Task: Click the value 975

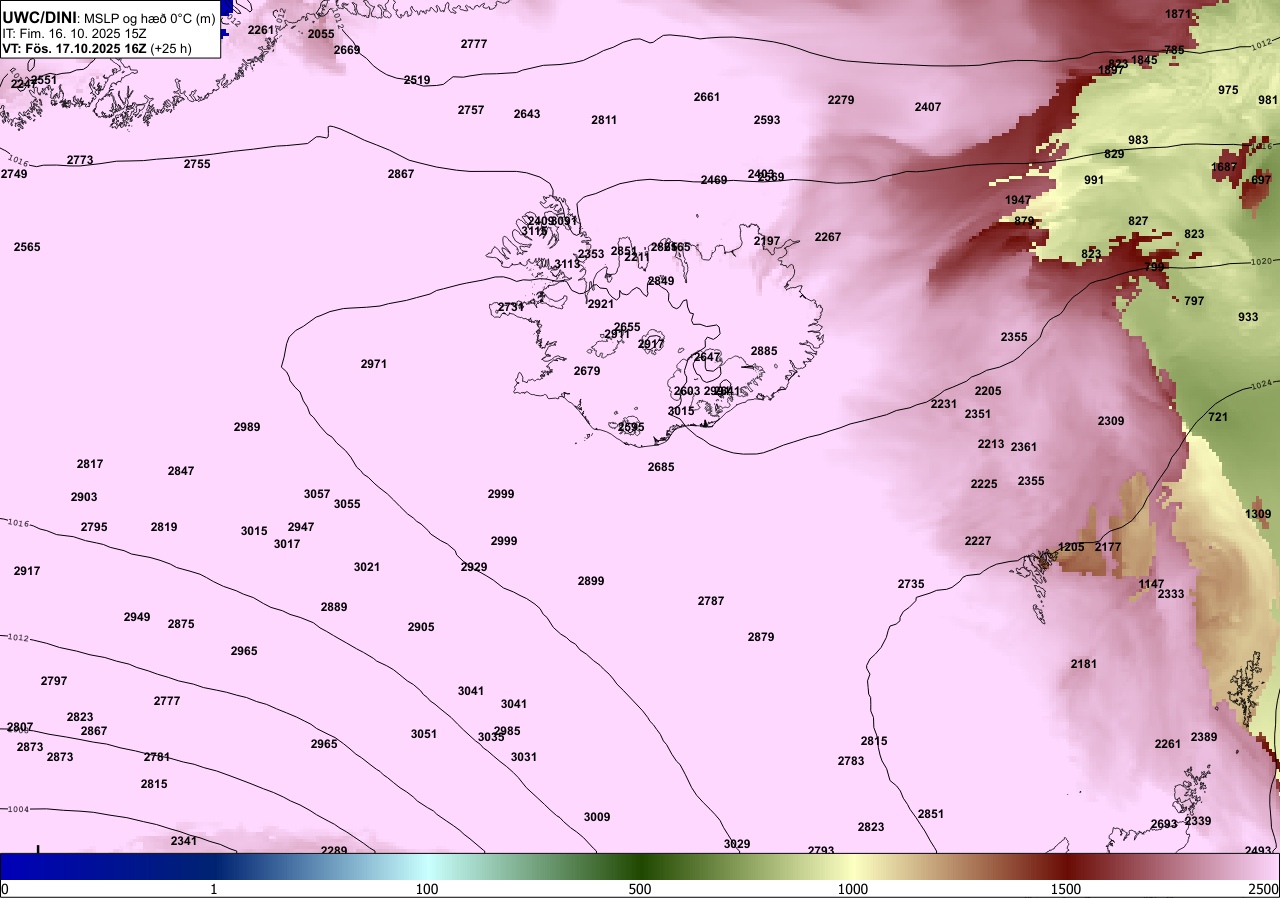Action: [x=1228, y=90]
